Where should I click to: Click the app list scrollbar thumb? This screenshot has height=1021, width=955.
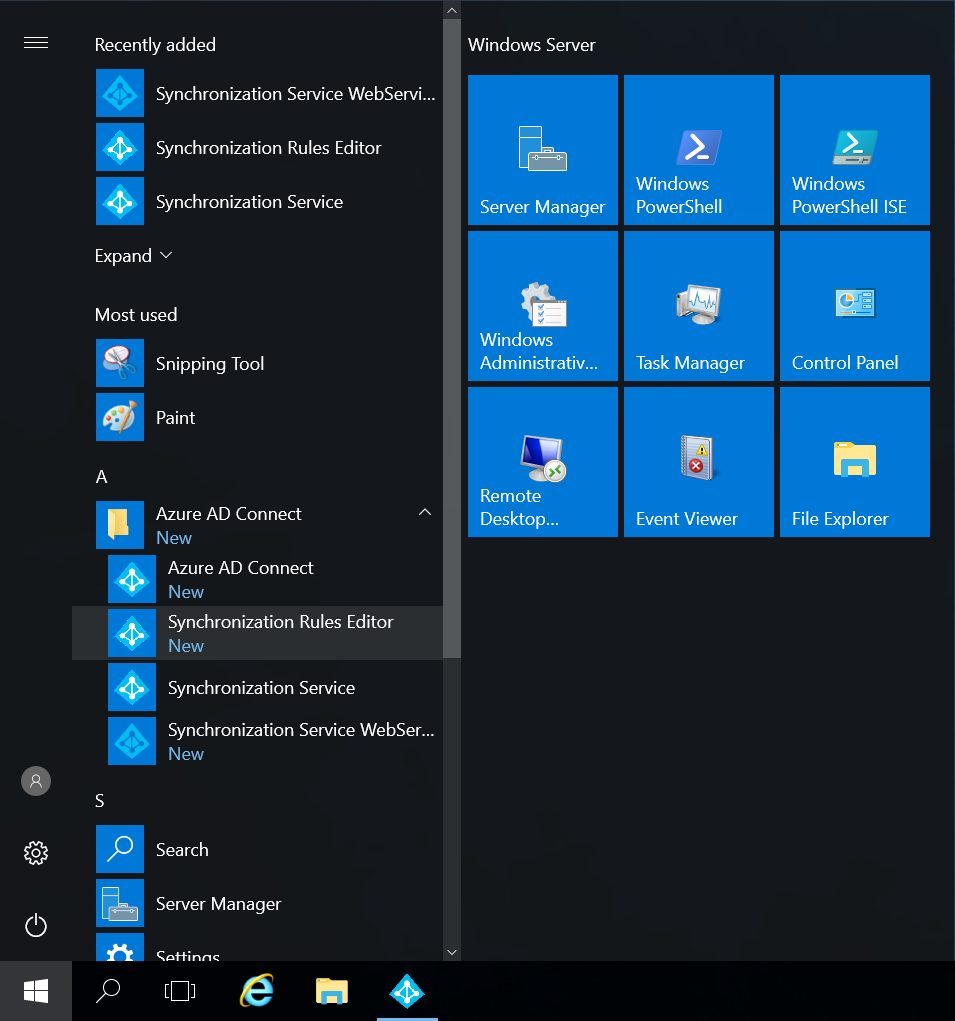pos(452,339)
